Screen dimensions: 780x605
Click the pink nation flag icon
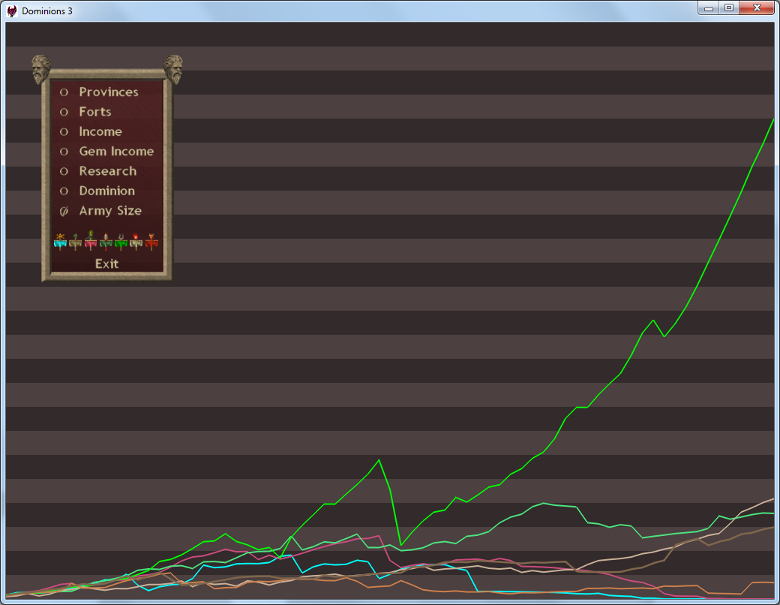click(x=91, y=240)
